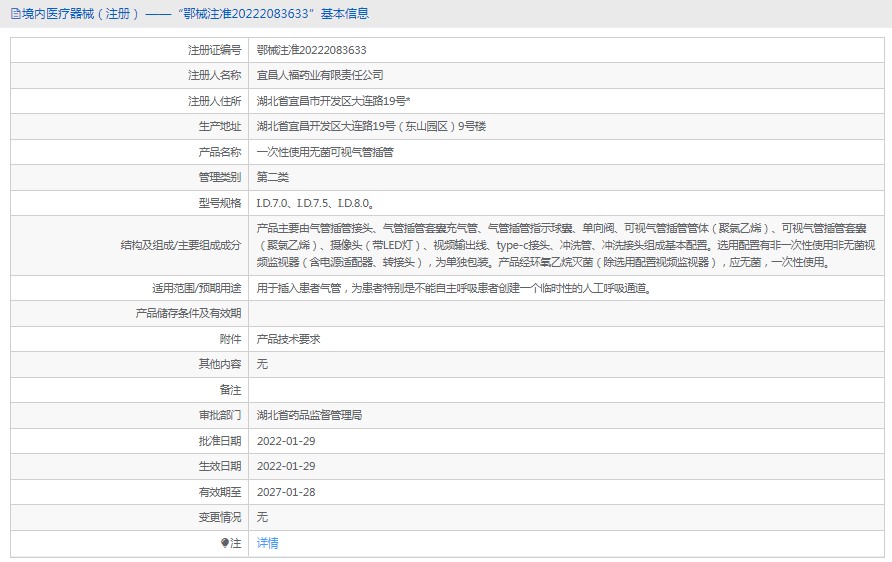This screenshot has height=562, width=892.
Task: Click the 注册人住所 label
Action: coord(214,101)
